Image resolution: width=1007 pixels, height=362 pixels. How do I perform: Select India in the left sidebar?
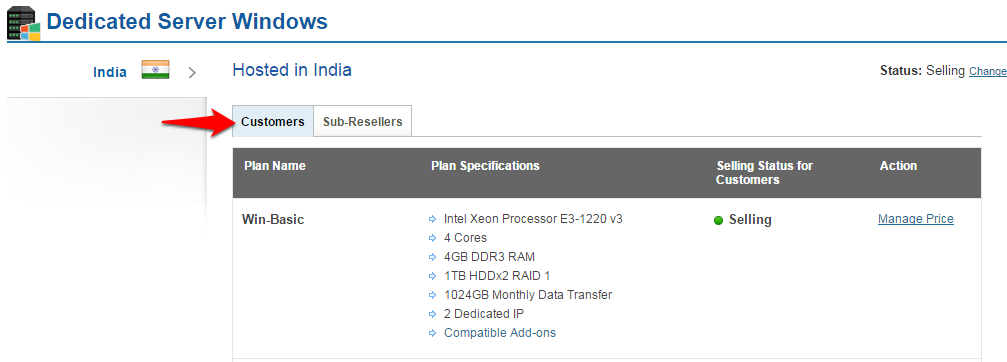pyautogui.click(x=110, y=72)
